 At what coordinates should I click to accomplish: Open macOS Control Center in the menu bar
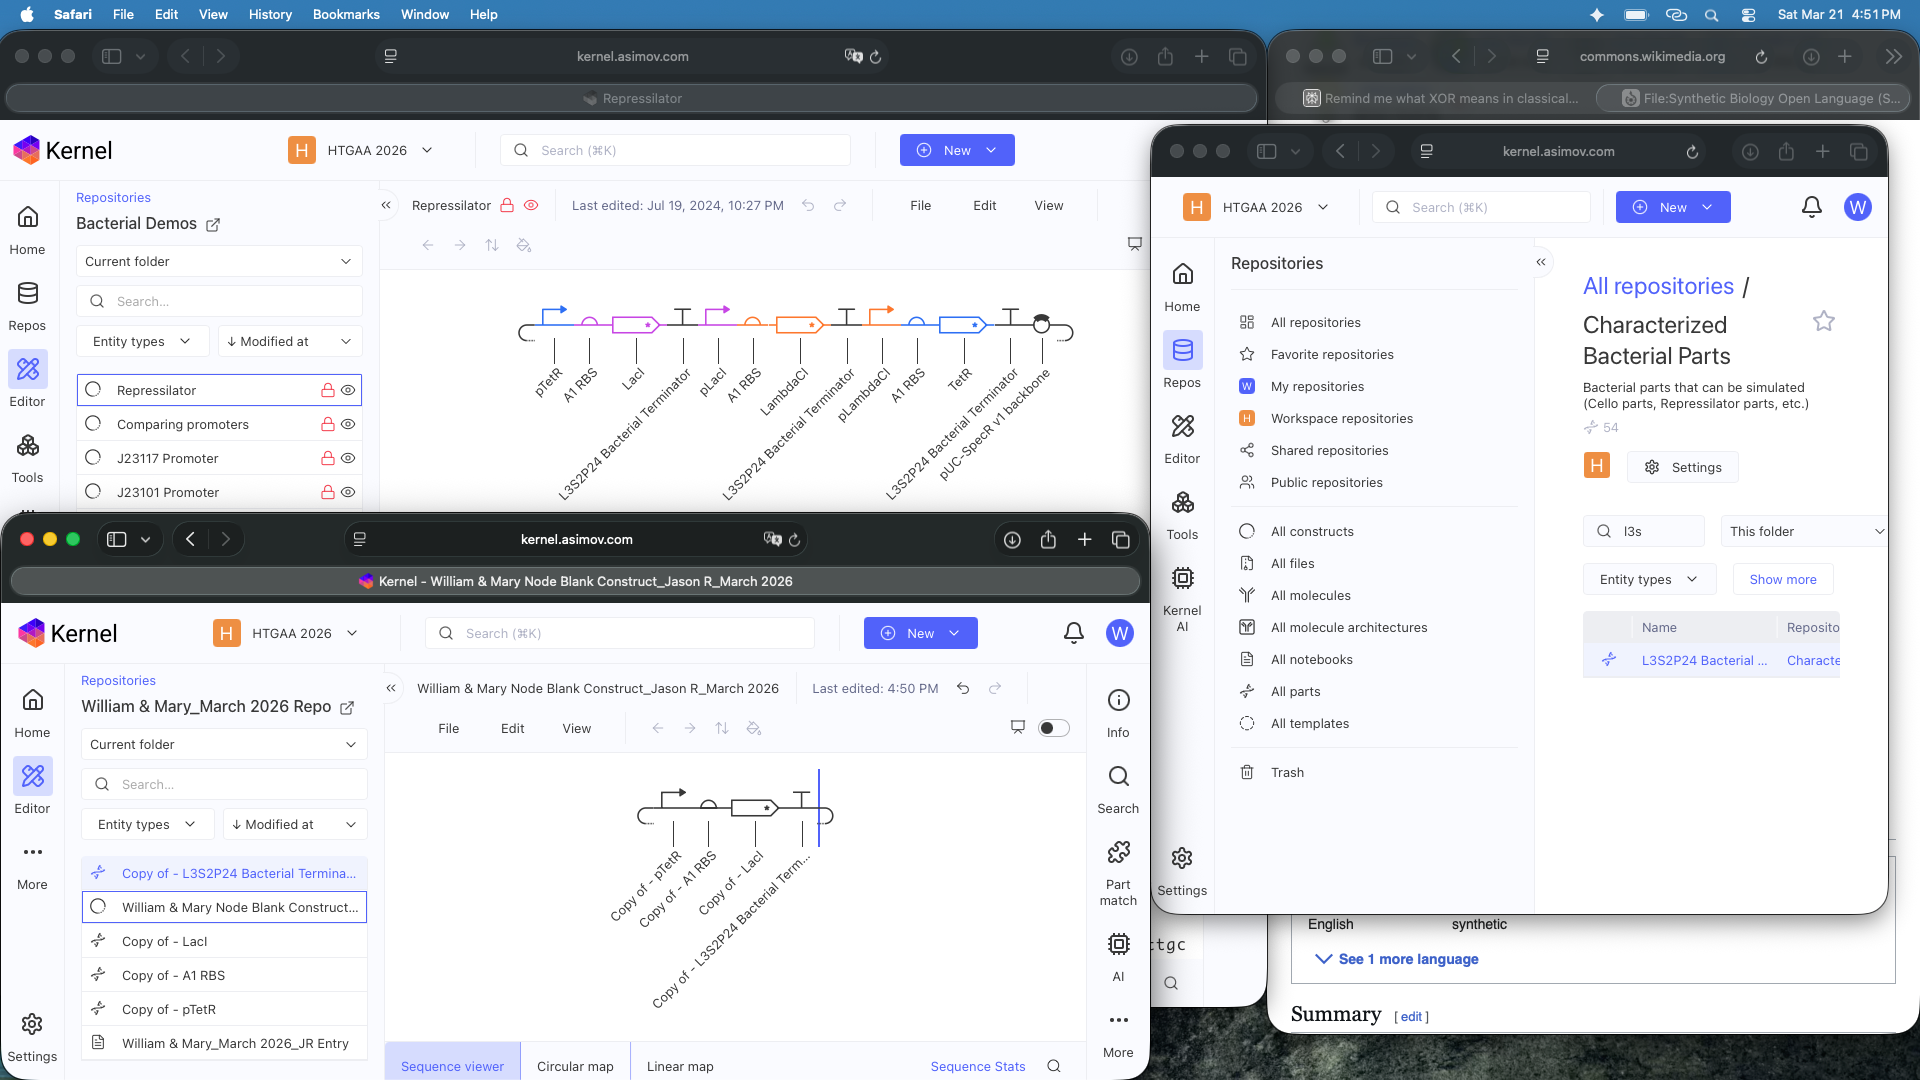pyautogui.click(x=1748, y=15)
